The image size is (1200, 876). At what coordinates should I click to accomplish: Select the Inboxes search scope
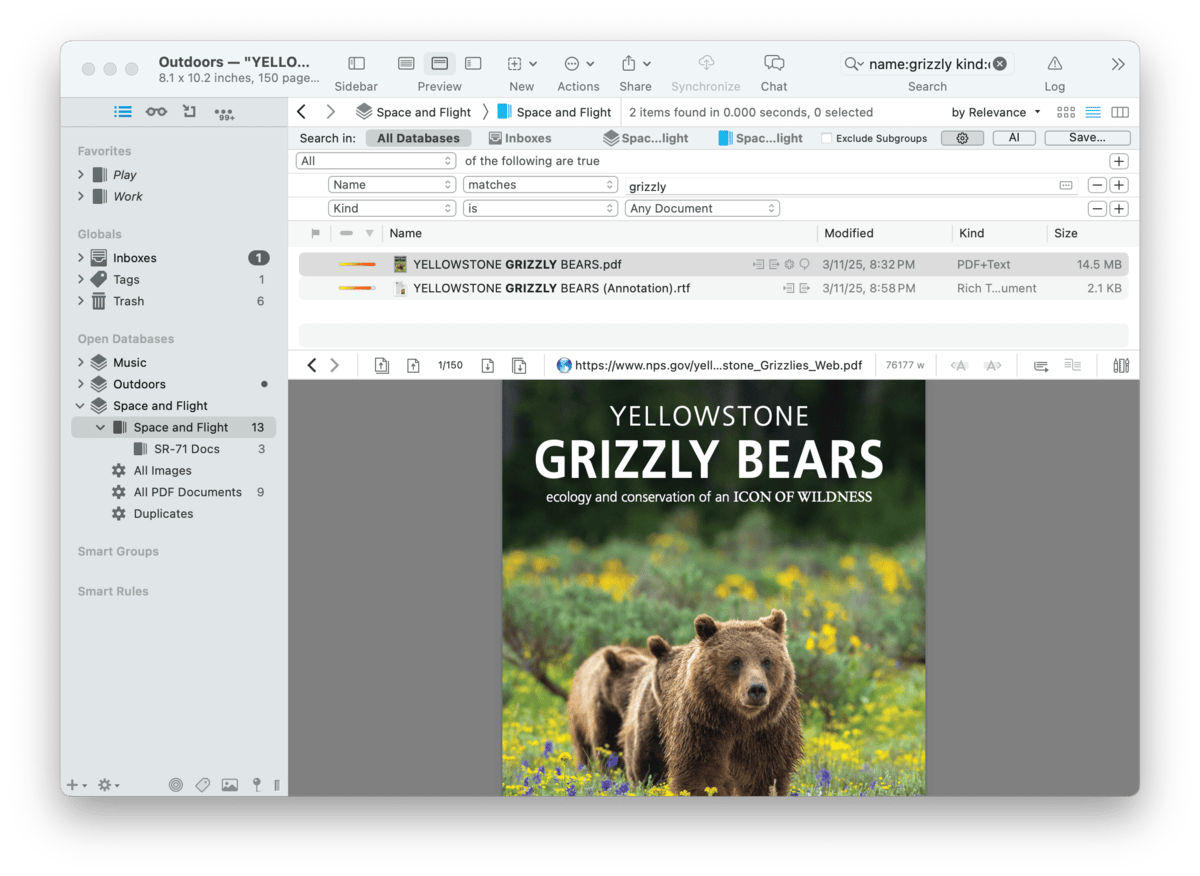[x=520, y=138]
